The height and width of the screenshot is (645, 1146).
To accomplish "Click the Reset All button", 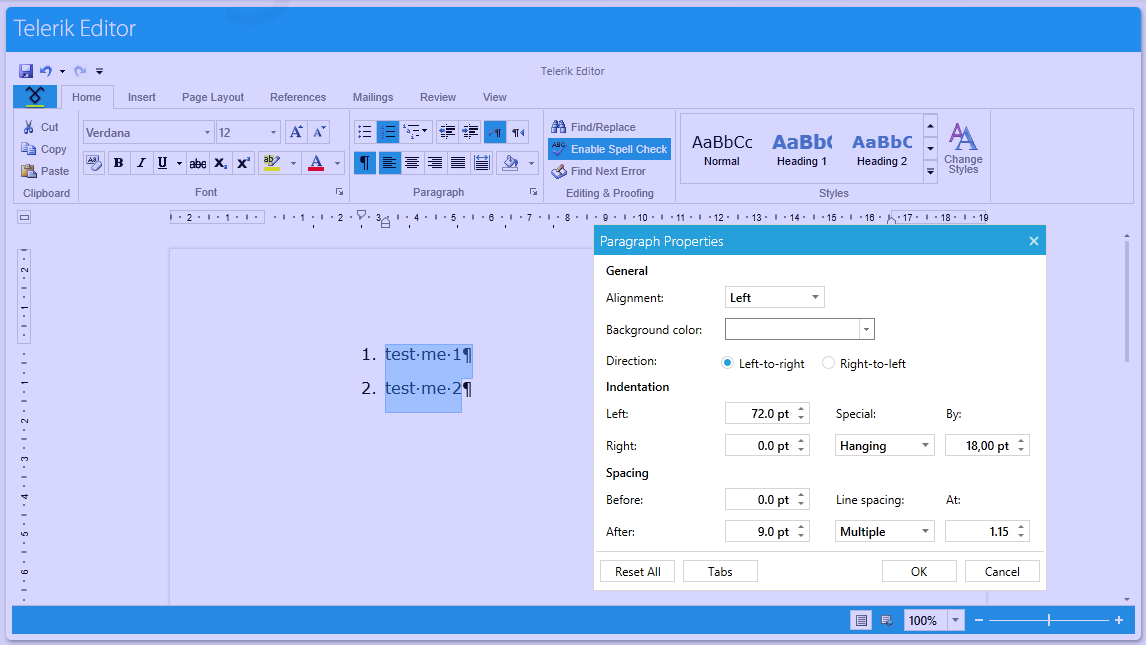I will 637,571.
